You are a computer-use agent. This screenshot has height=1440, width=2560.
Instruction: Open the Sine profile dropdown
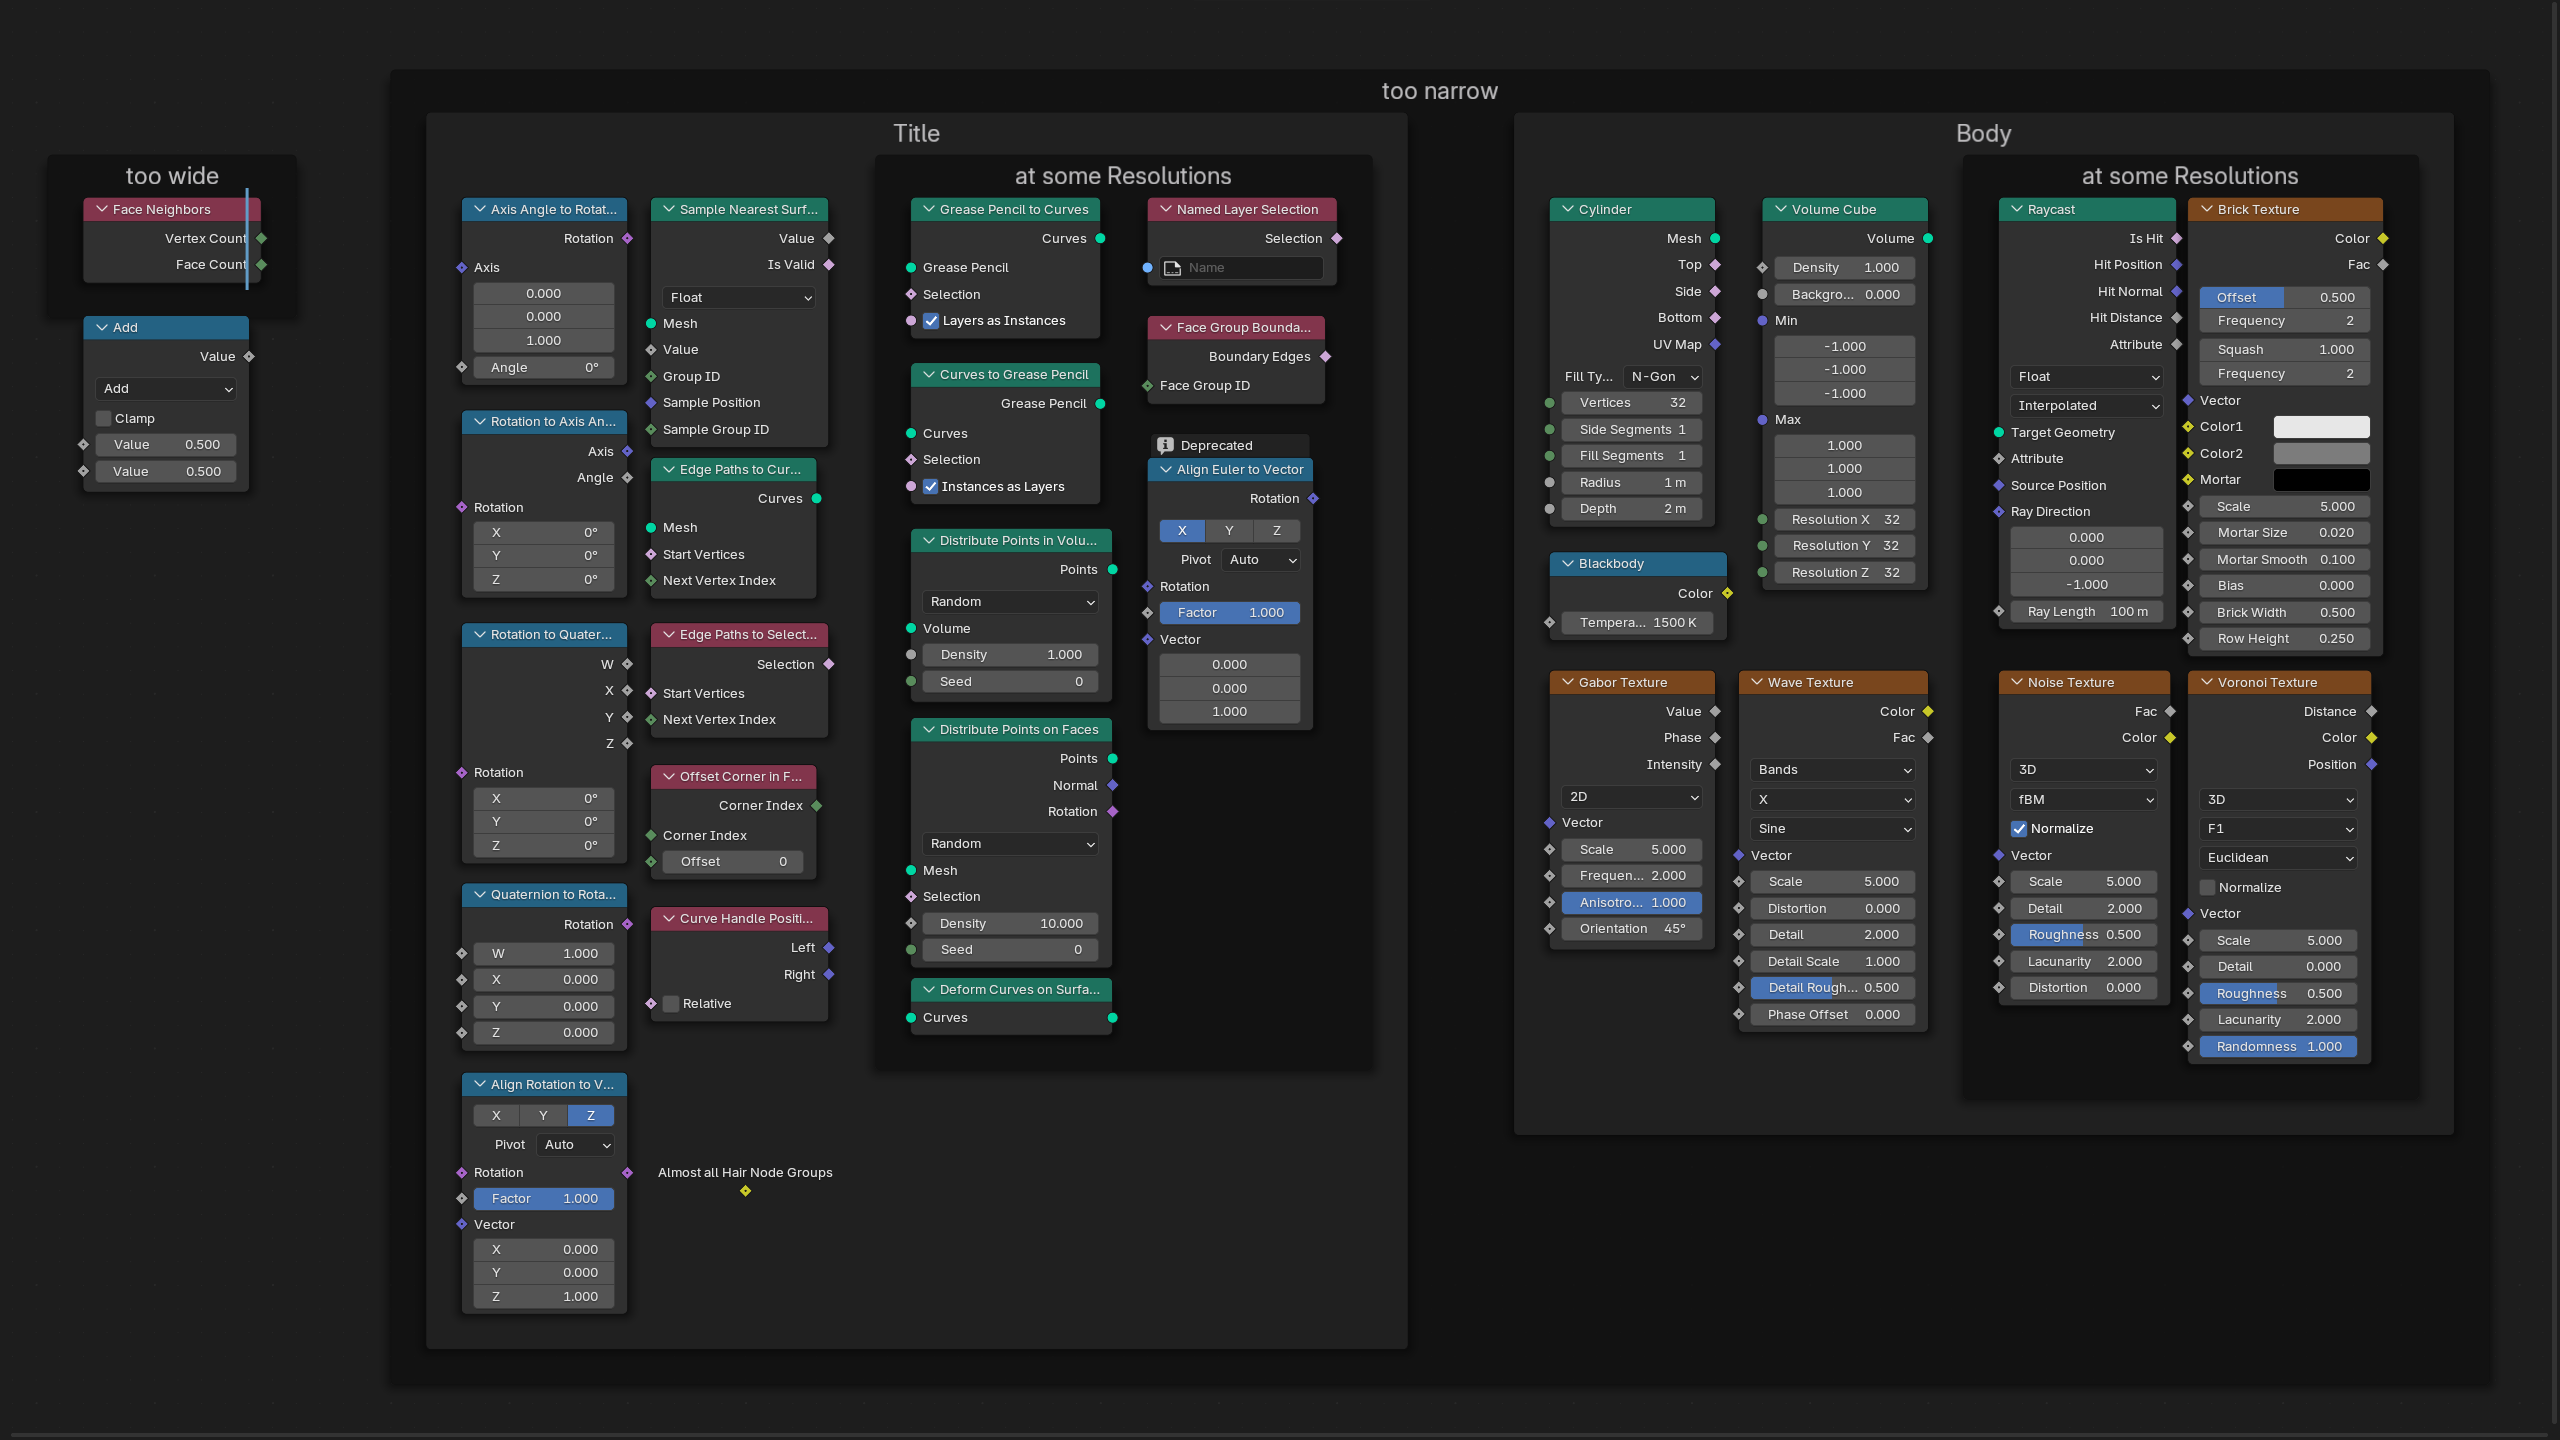point(1833,829)
